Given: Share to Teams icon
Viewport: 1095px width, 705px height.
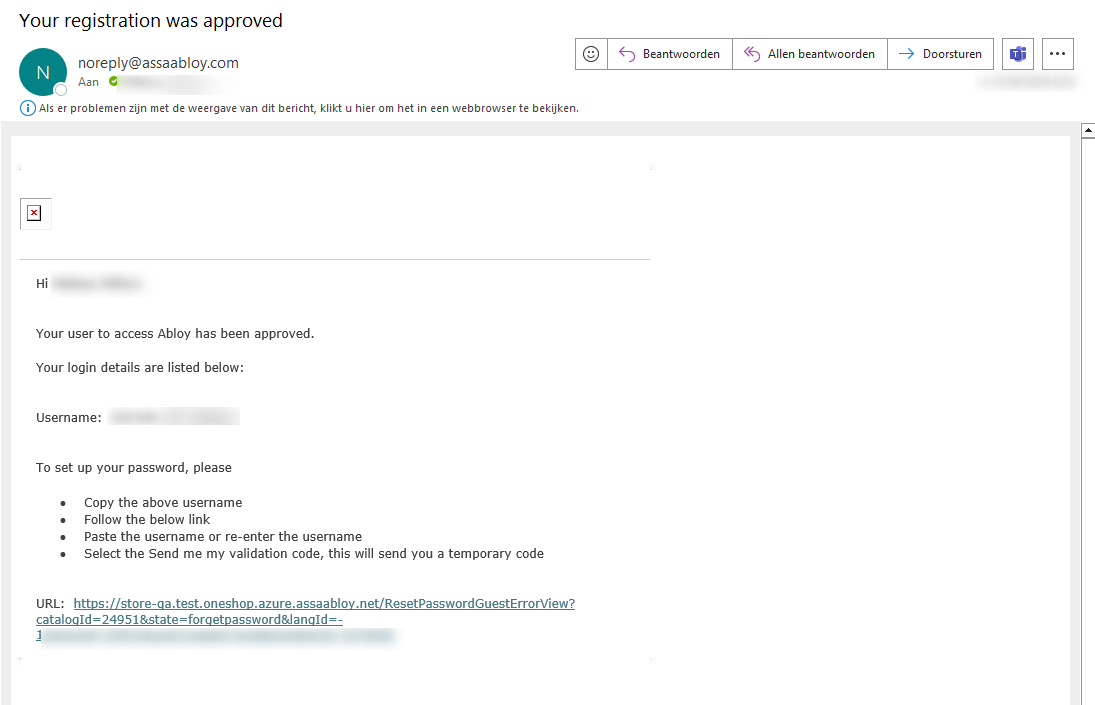Looking at the screenshot, I should (x=1017, y=54).
